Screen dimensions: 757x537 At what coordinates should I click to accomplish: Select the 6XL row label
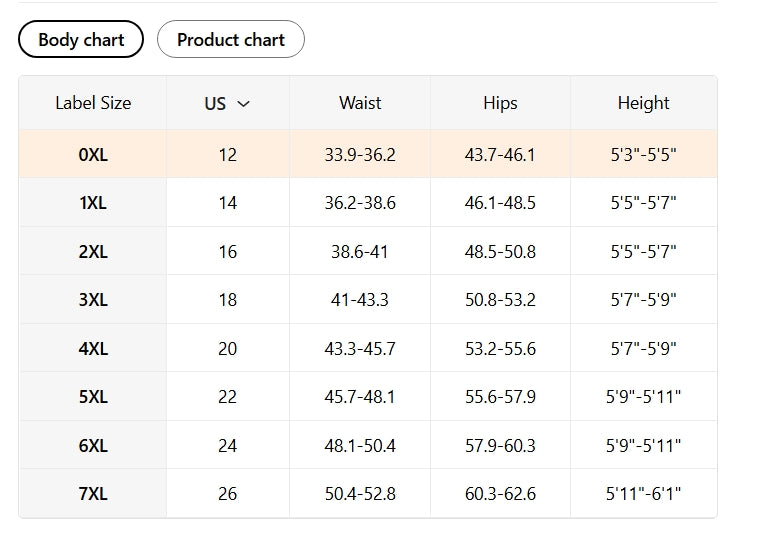pyautogui.click(x=93, y=446)
